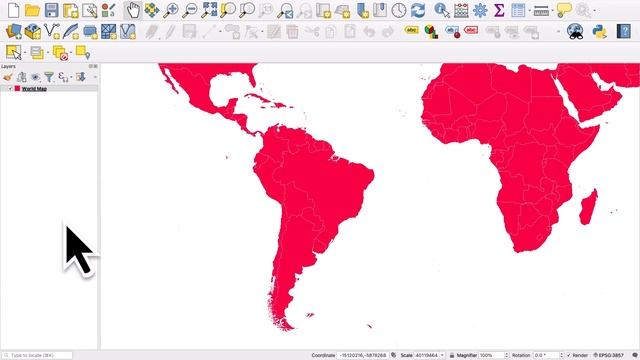
Task: Create a new SpatiaLite layer feather icon
Action: pyautogui.click(x=71, y=31)
